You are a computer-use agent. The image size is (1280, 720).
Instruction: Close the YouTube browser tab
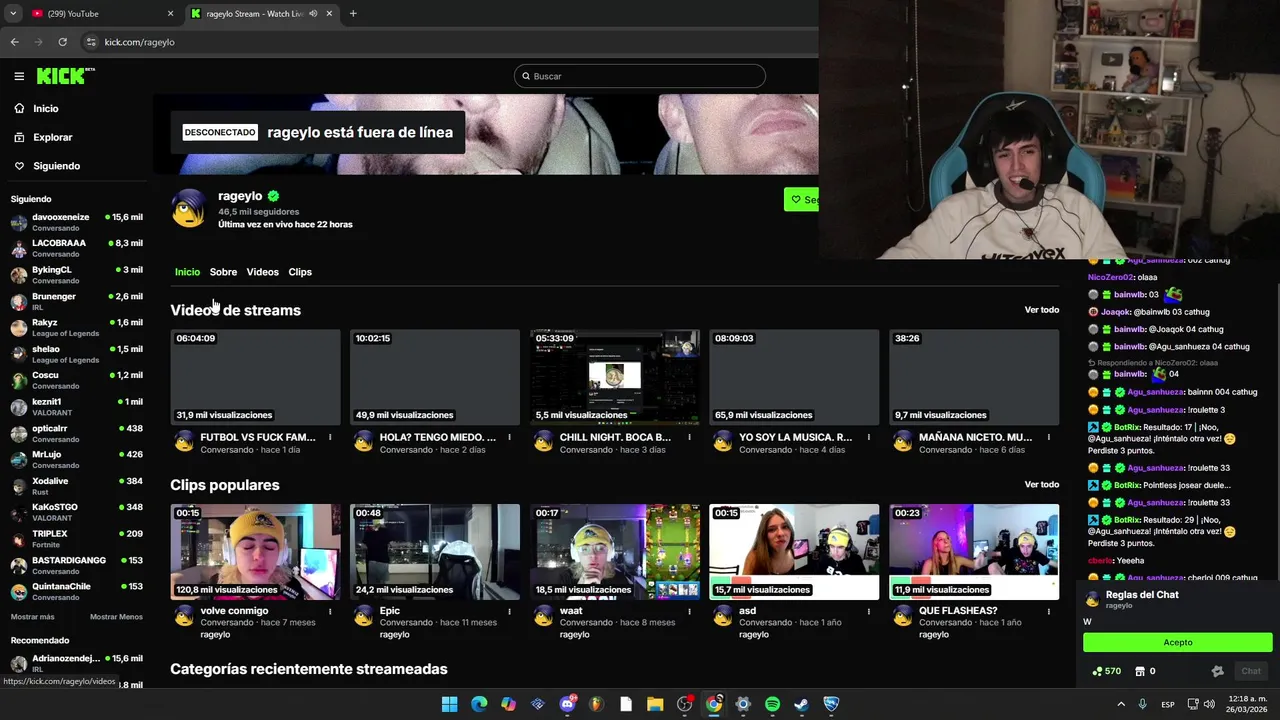point(170,14)
